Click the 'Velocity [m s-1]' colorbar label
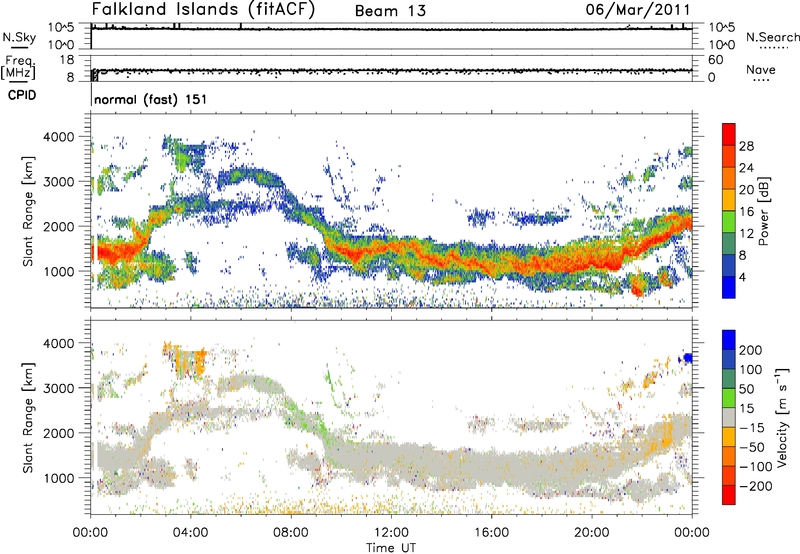The width and height of the screenshot is (800, 554). (781, 418)
